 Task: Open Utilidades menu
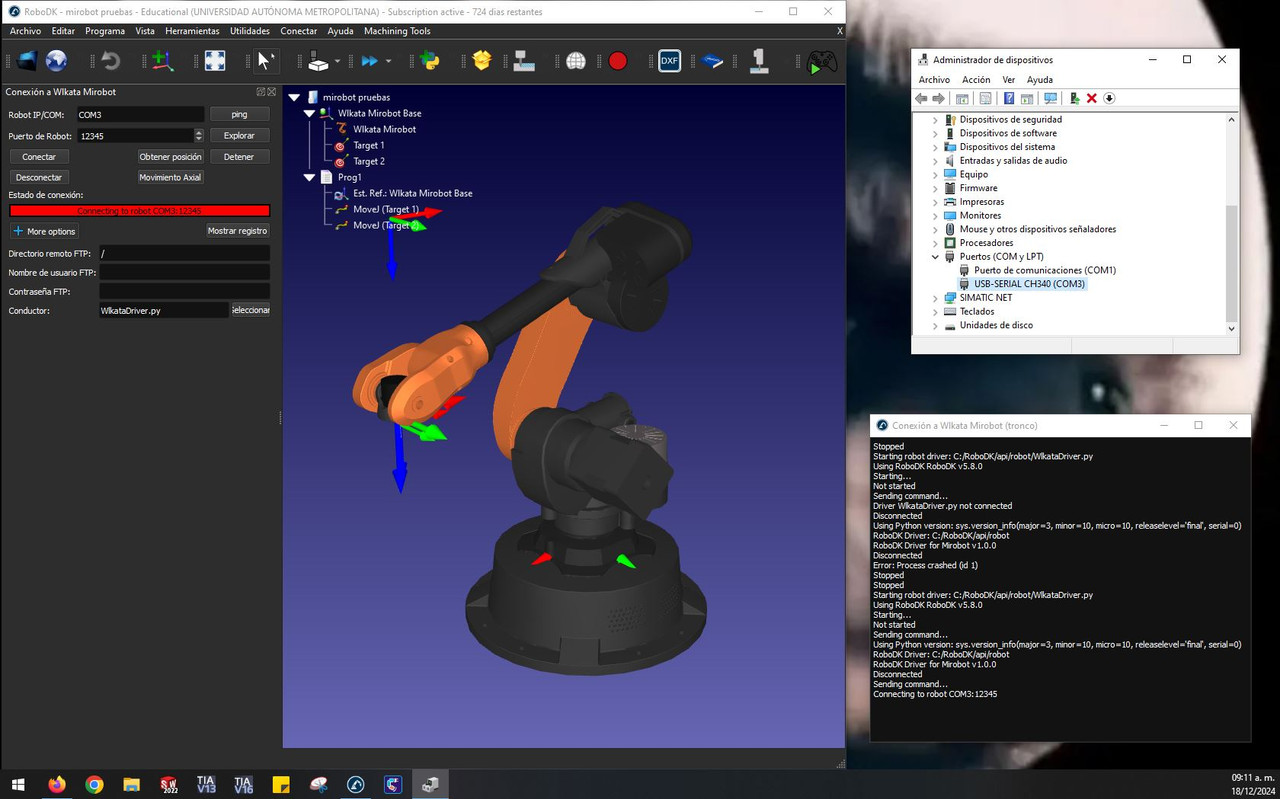tap(250, 31)
